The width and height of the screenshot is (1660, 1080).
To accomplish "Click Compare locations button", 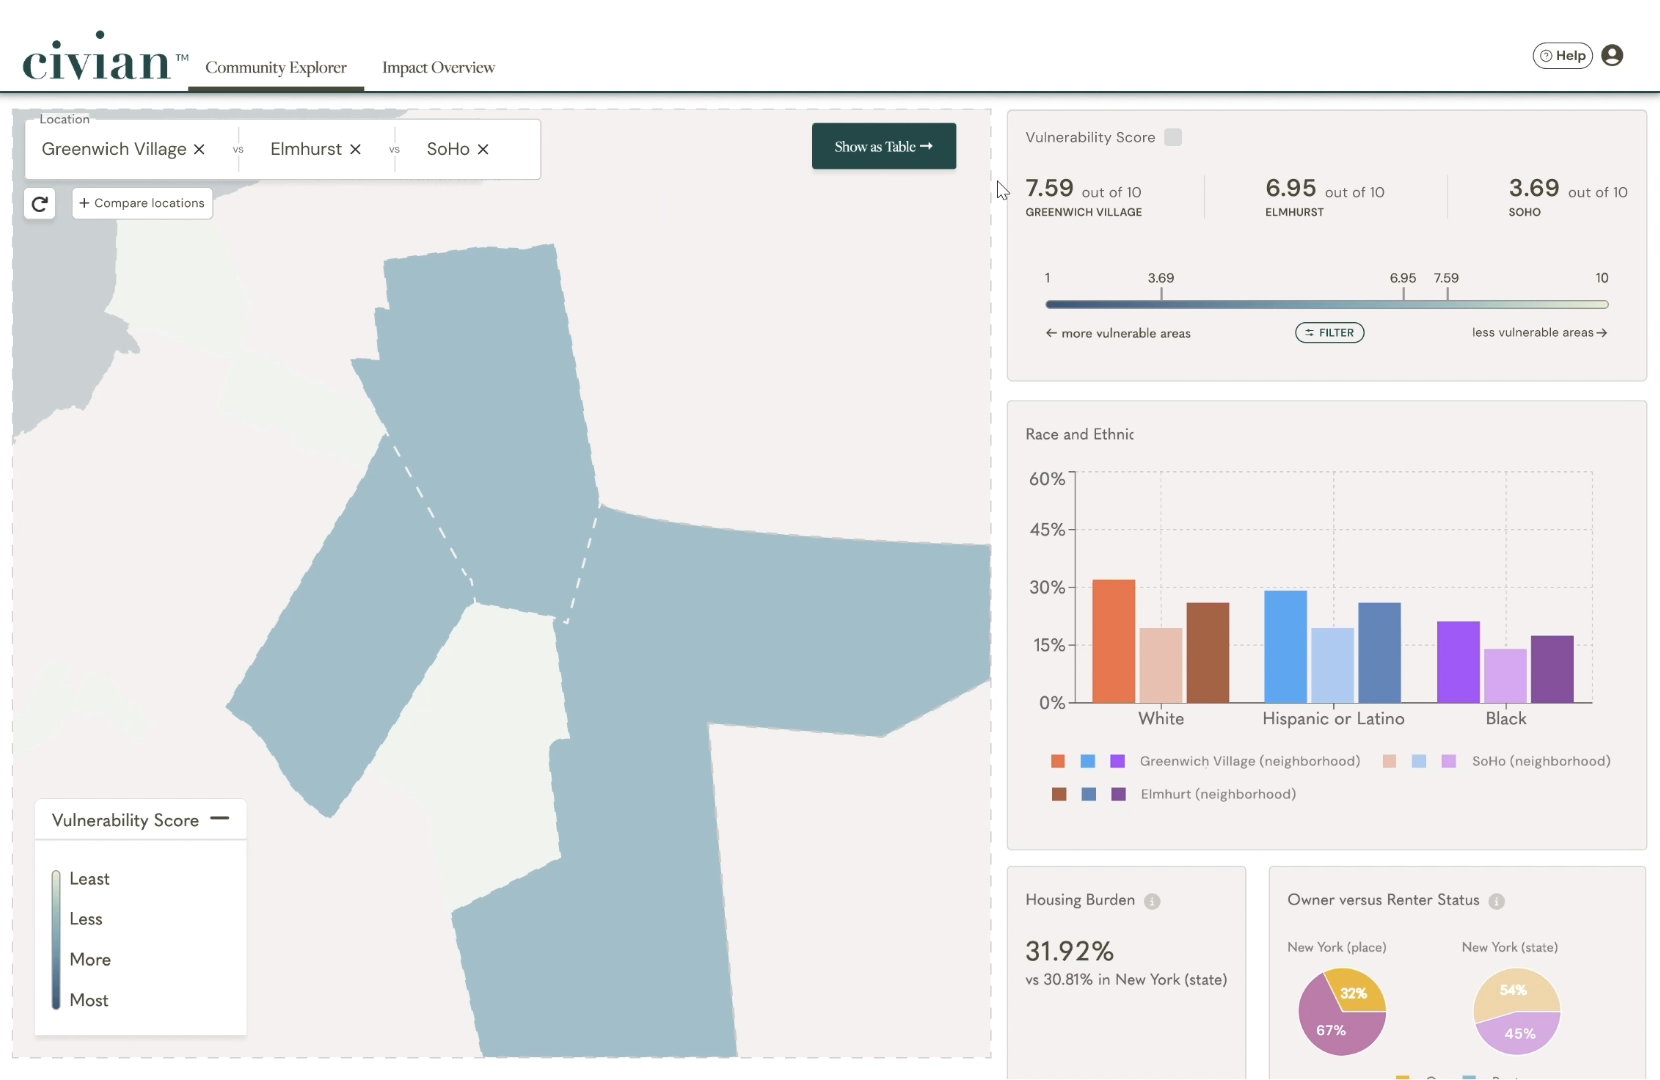I will 142,203.
